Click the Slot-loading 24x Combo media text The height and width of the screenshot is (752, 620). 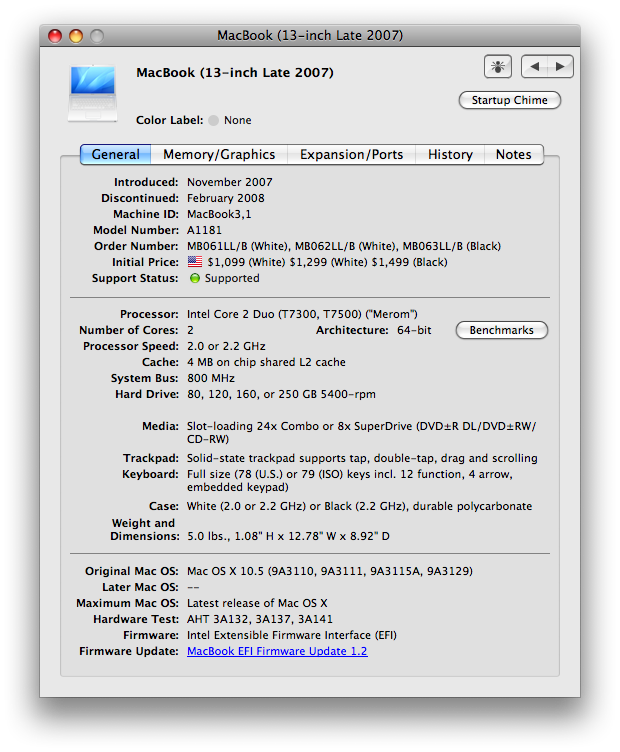(362, 432)
